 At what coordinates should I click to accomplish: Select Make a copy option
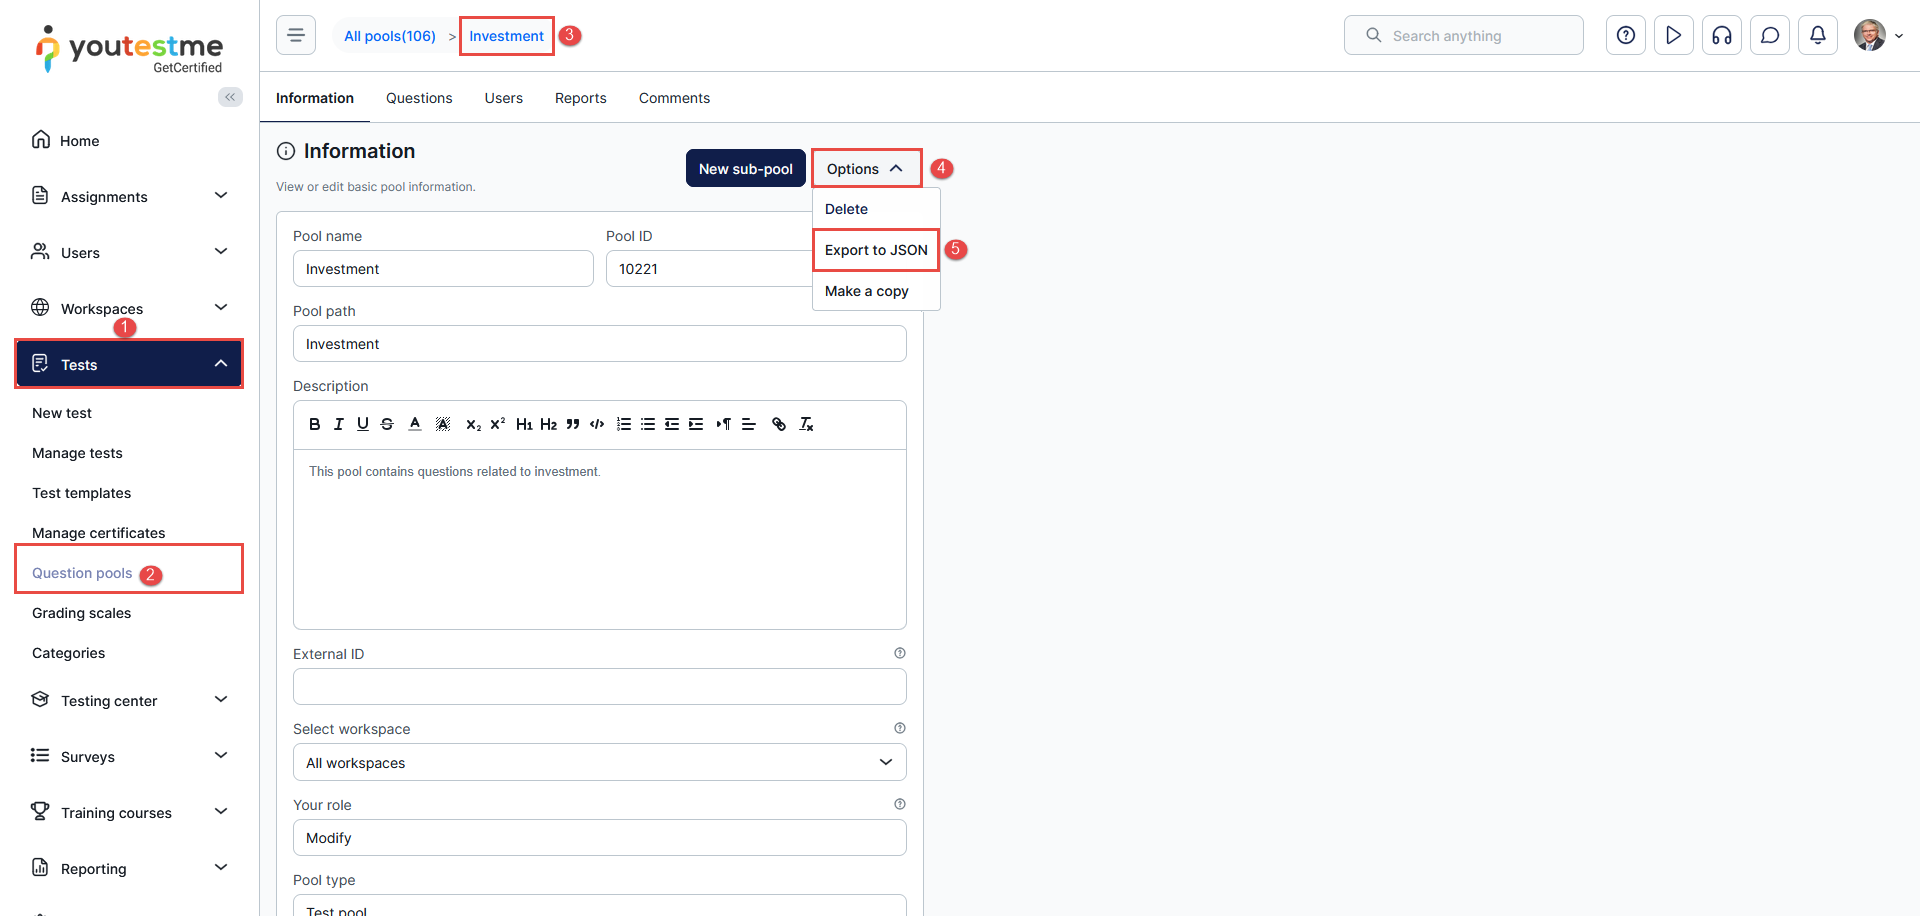866,291
